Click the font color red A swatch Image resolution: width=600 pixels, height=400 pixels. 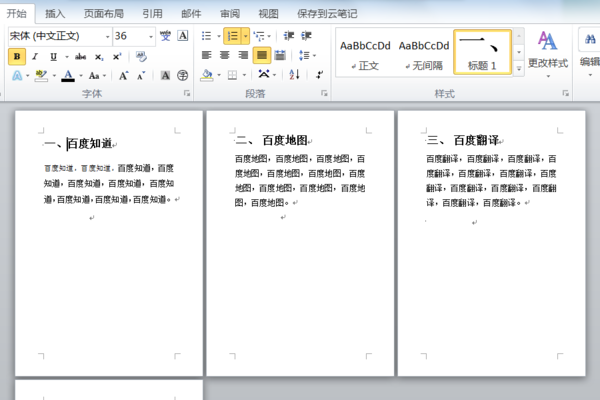tap(67, 75)
